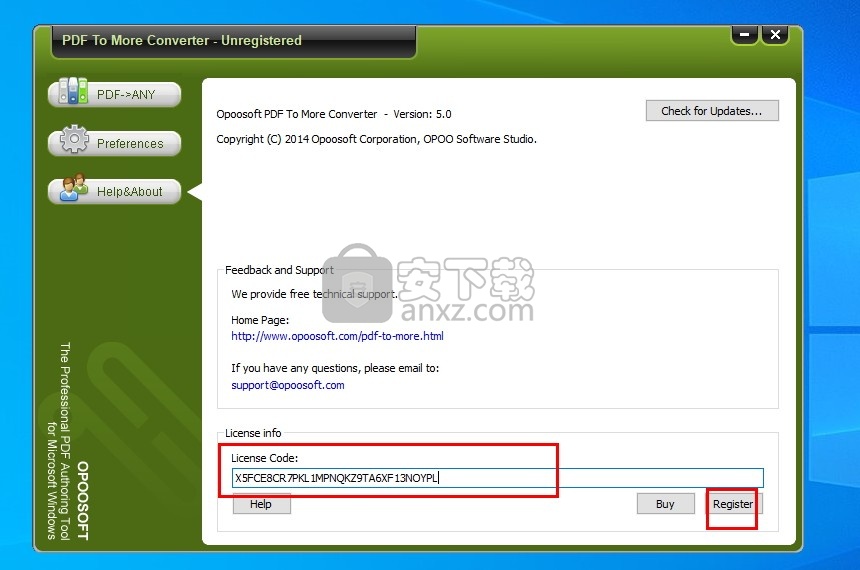860x570 pixels.
Task: Close the PDF To More Converter window
Action: click(775, 35)
